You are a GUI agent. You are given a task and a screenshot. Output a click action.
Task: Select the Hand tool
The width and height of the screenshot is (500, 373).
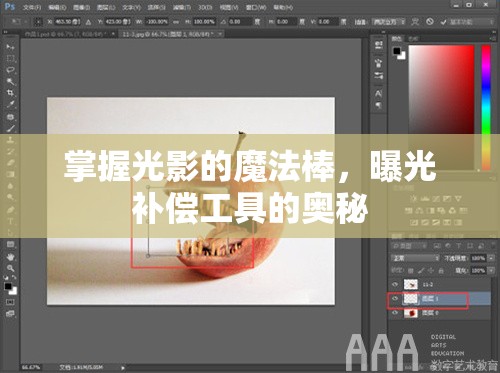pos(10,257)
